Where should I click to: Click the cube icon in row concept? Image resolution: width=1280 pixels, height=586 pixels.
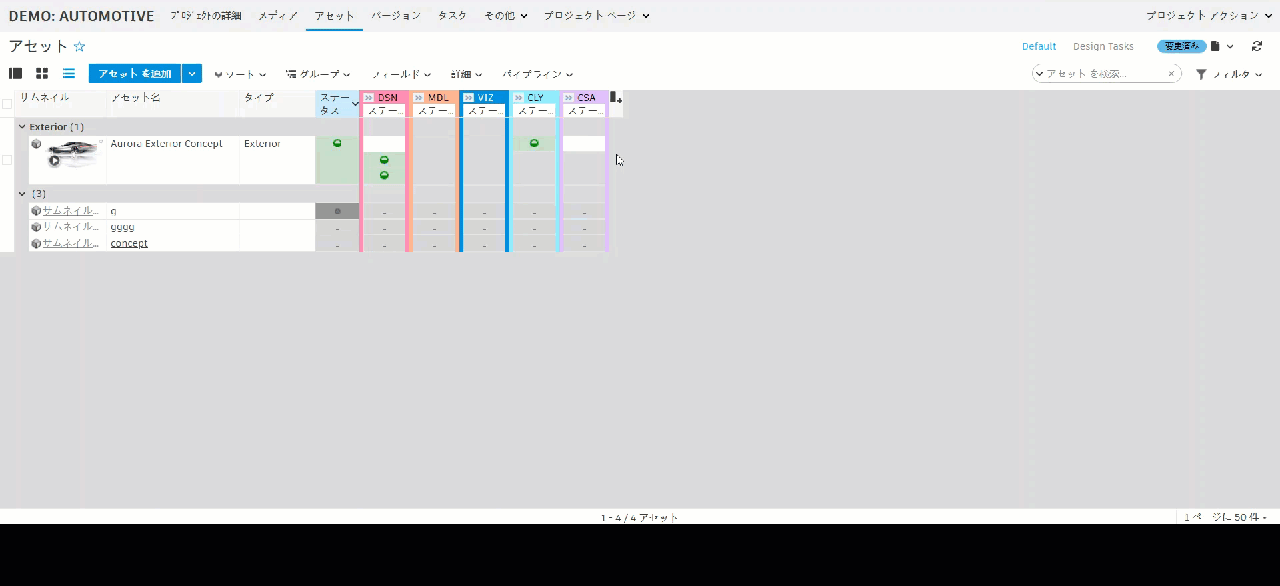pyautogui.click(x=36, y=243)
